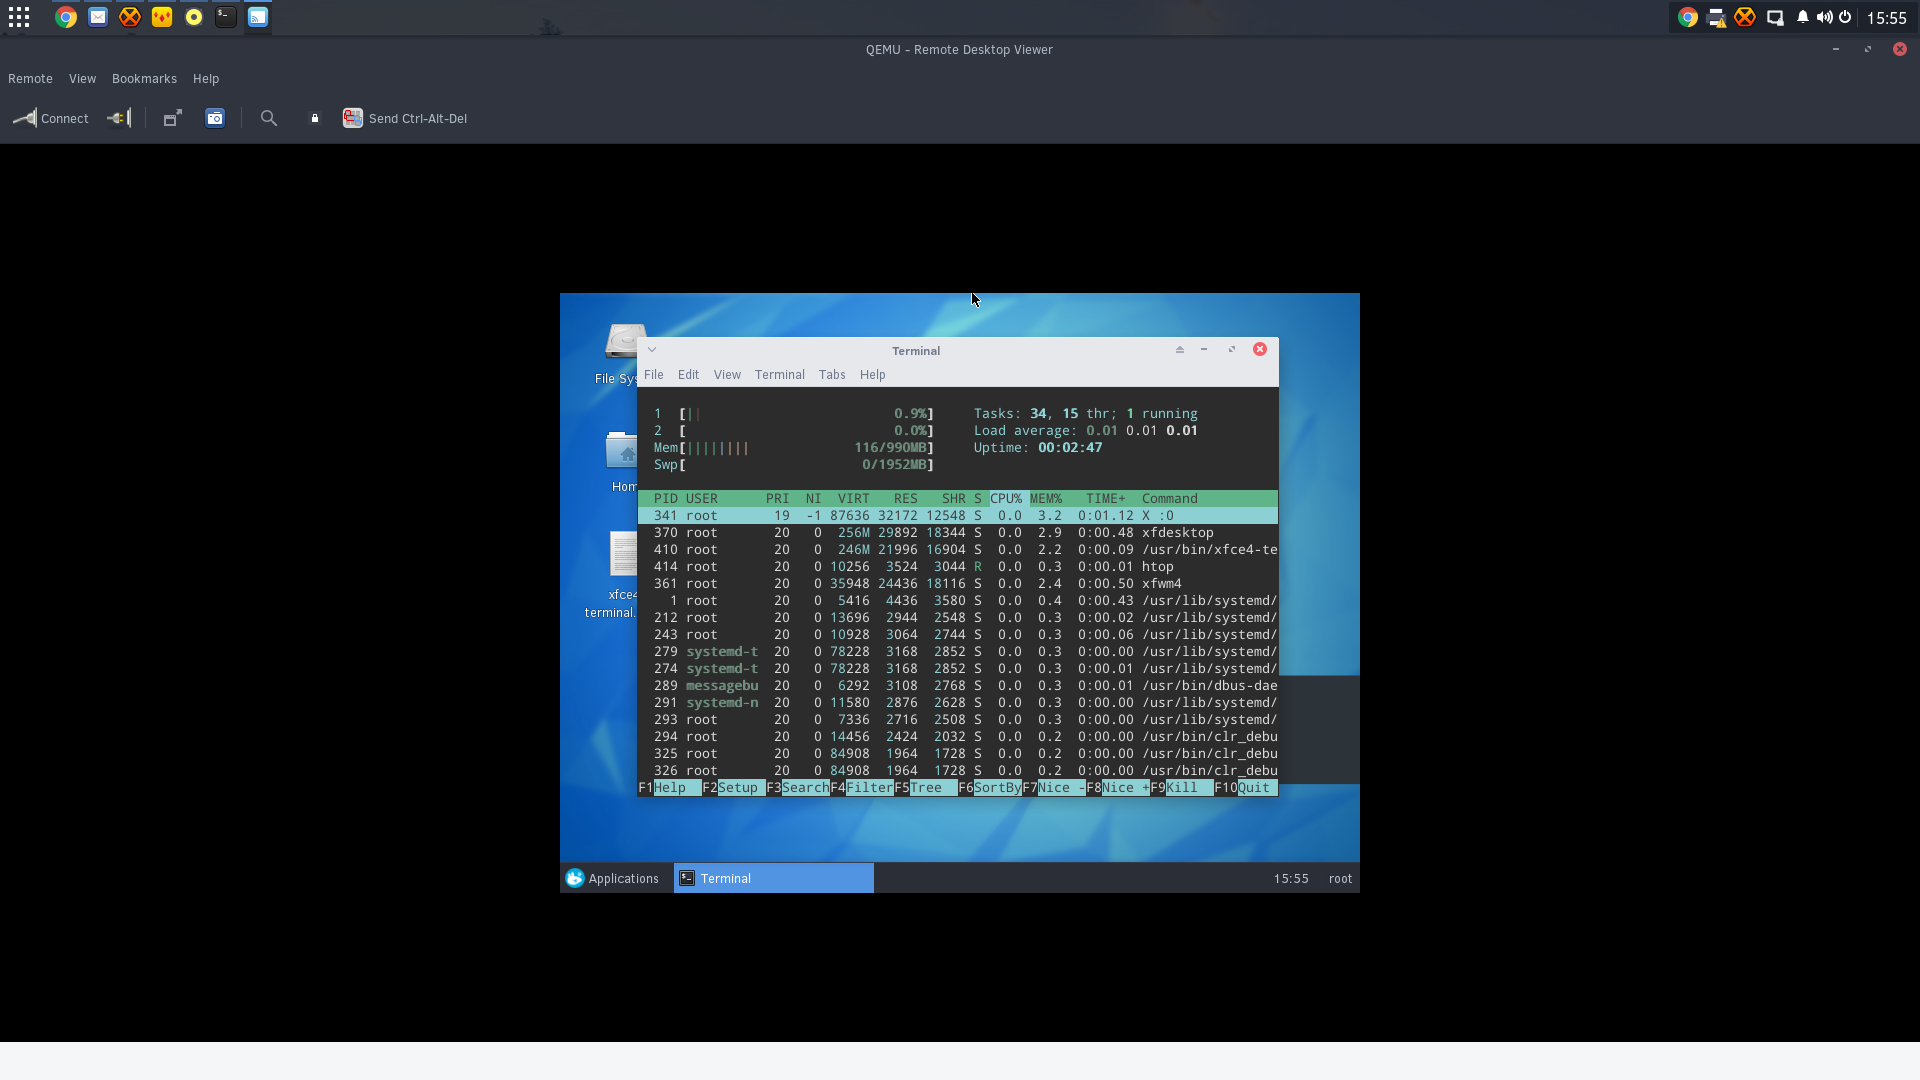This screenshot has width=1920, height=1080.
Task: Show notifications via the bell icon
Action: pos(1803,17)
